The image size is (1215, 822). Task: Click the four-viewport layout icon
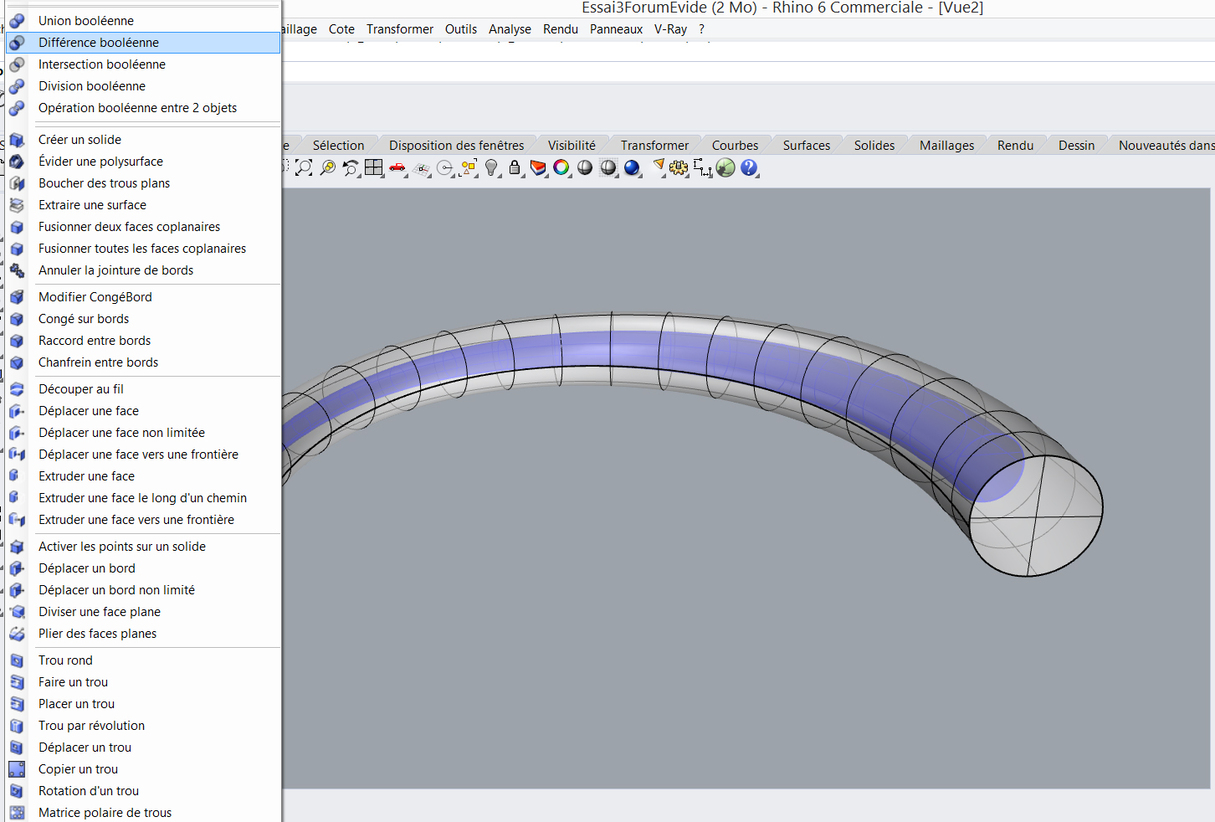pyautogui.click(x=374, y=168)
